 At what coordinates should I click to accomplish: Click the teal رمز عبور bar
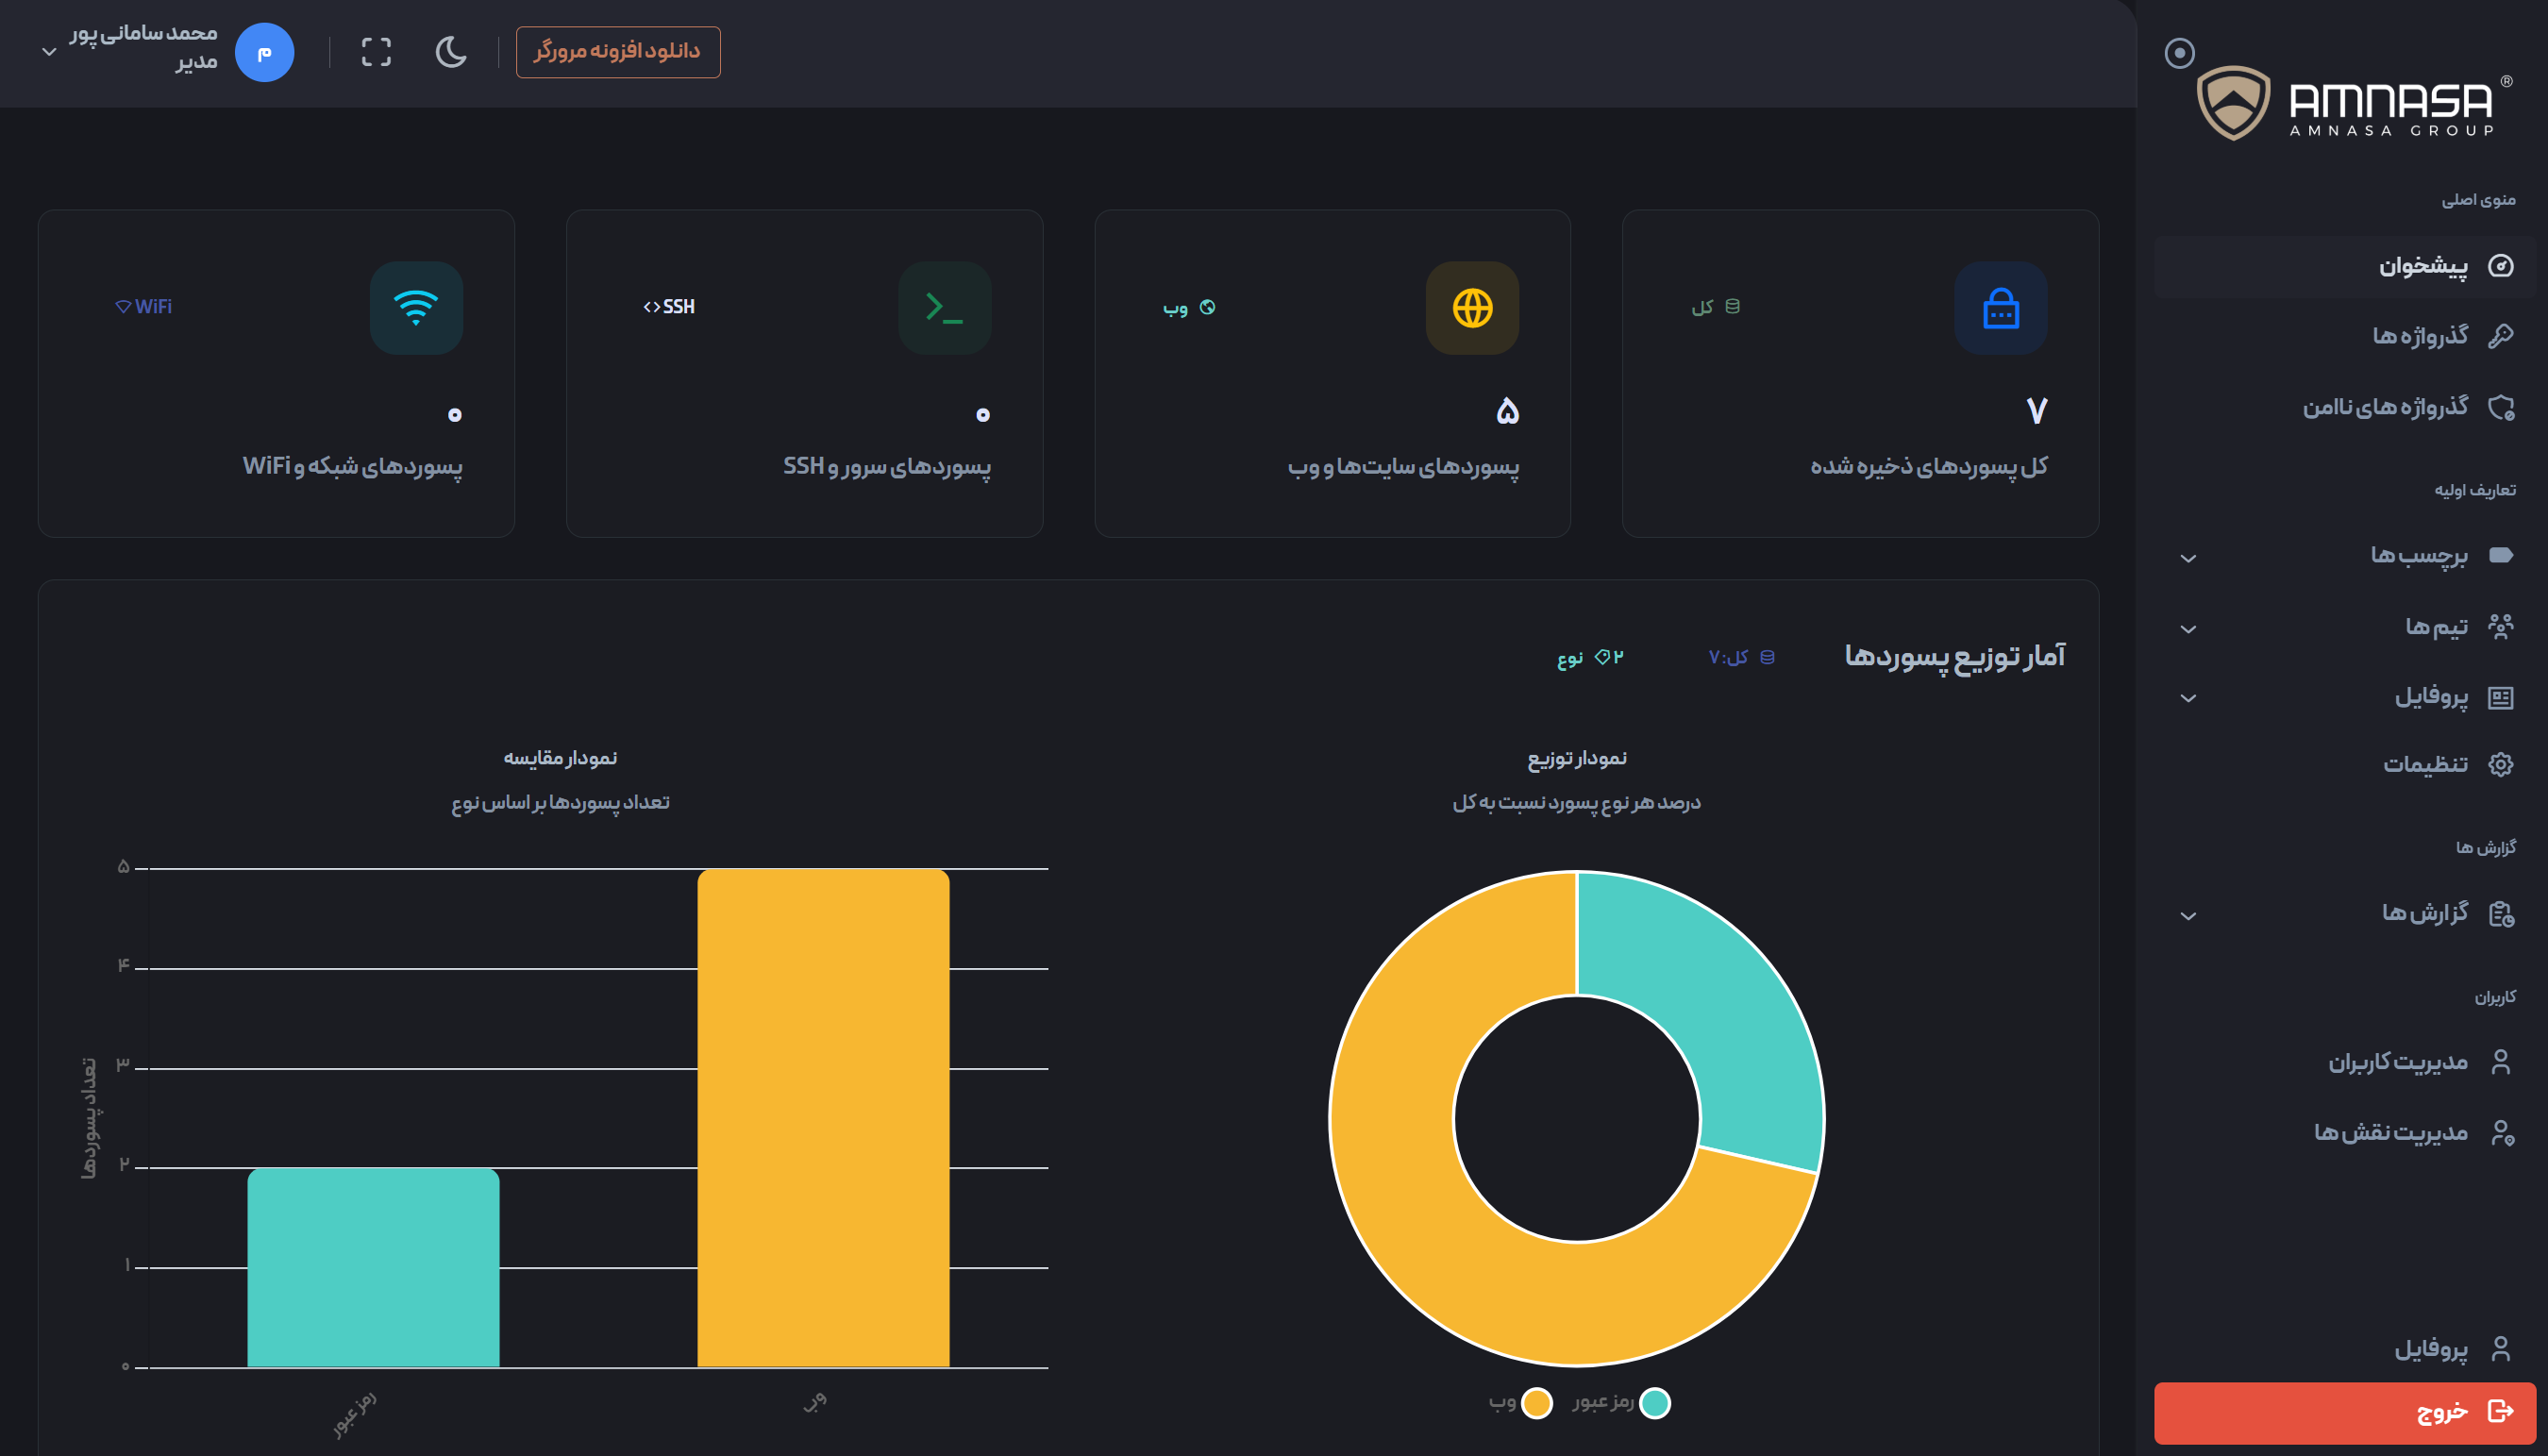coord(373,1267)
